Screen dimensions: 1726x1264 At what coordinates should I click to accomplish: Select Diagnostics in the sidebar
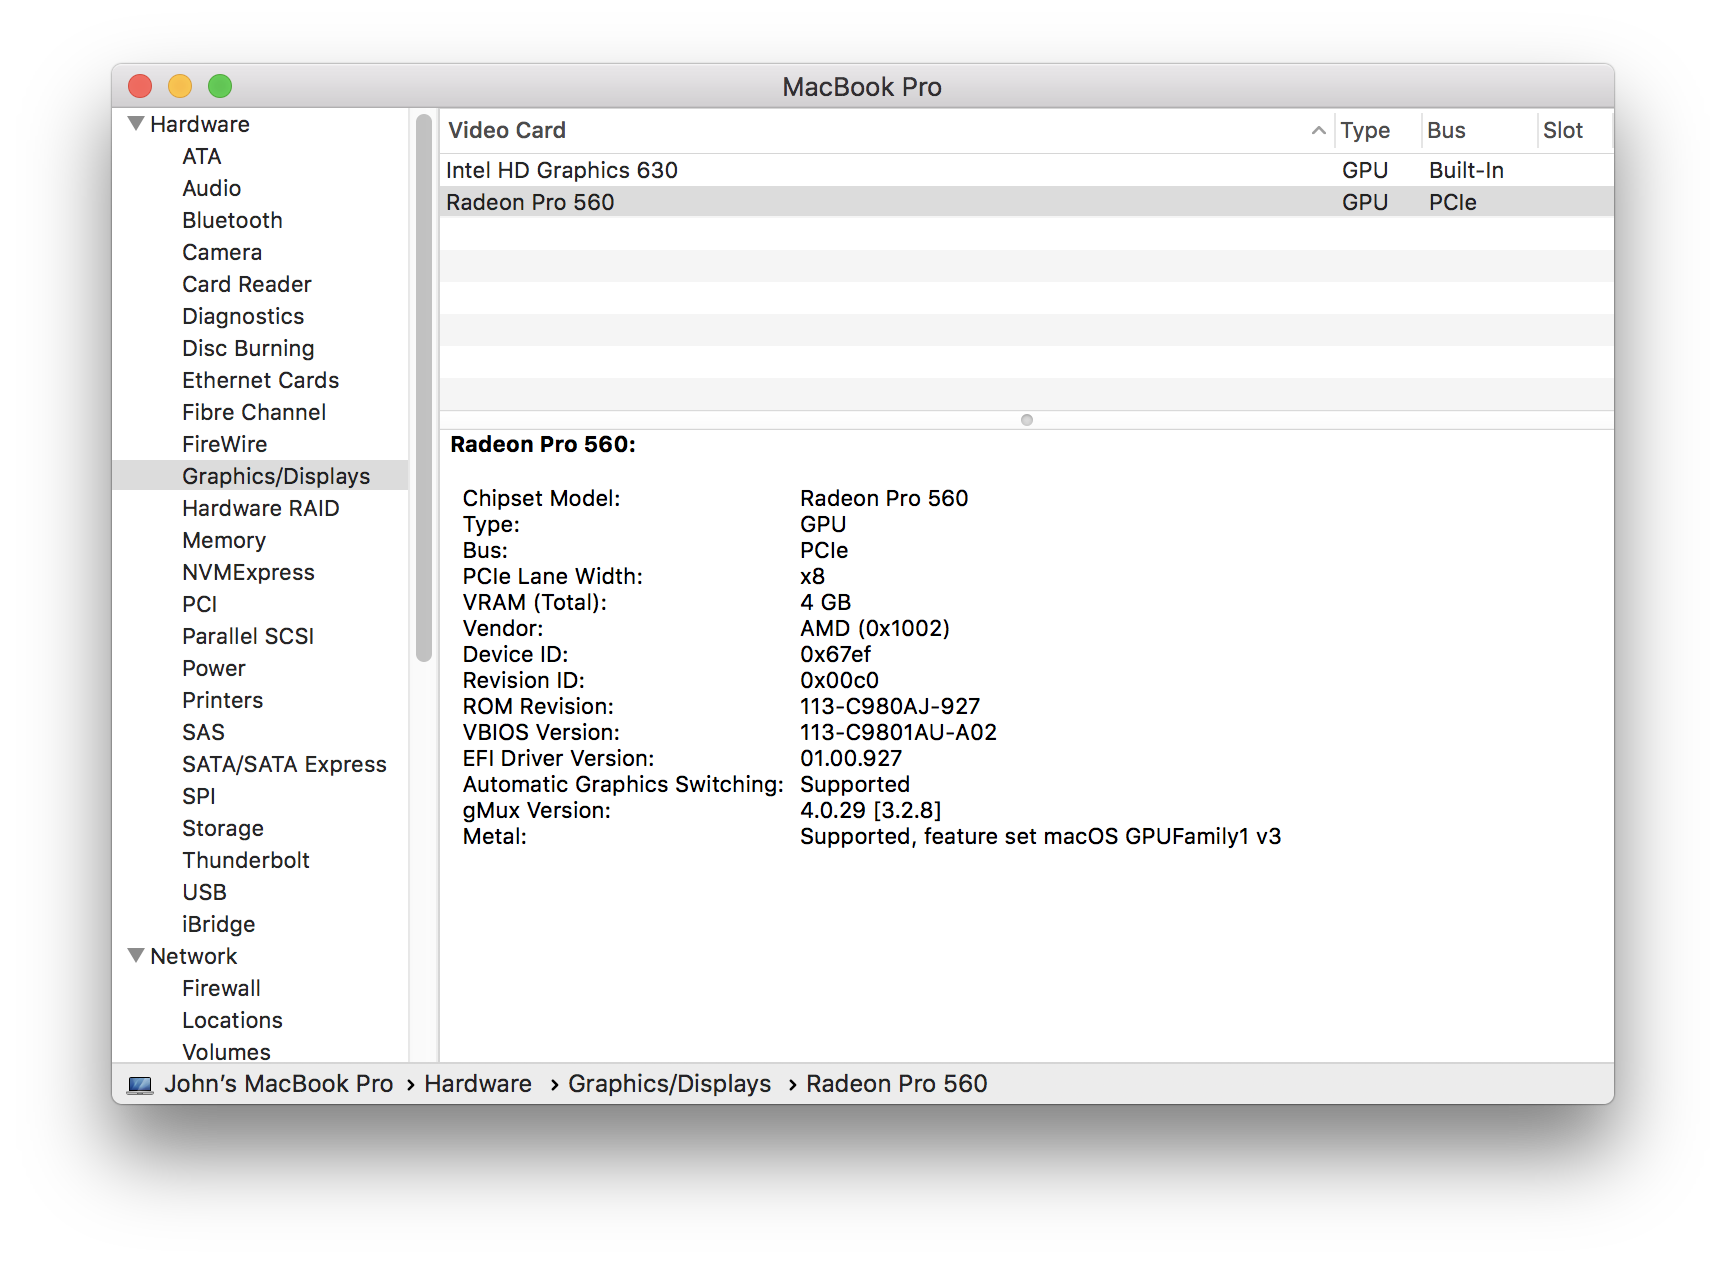tap(243, 316)
